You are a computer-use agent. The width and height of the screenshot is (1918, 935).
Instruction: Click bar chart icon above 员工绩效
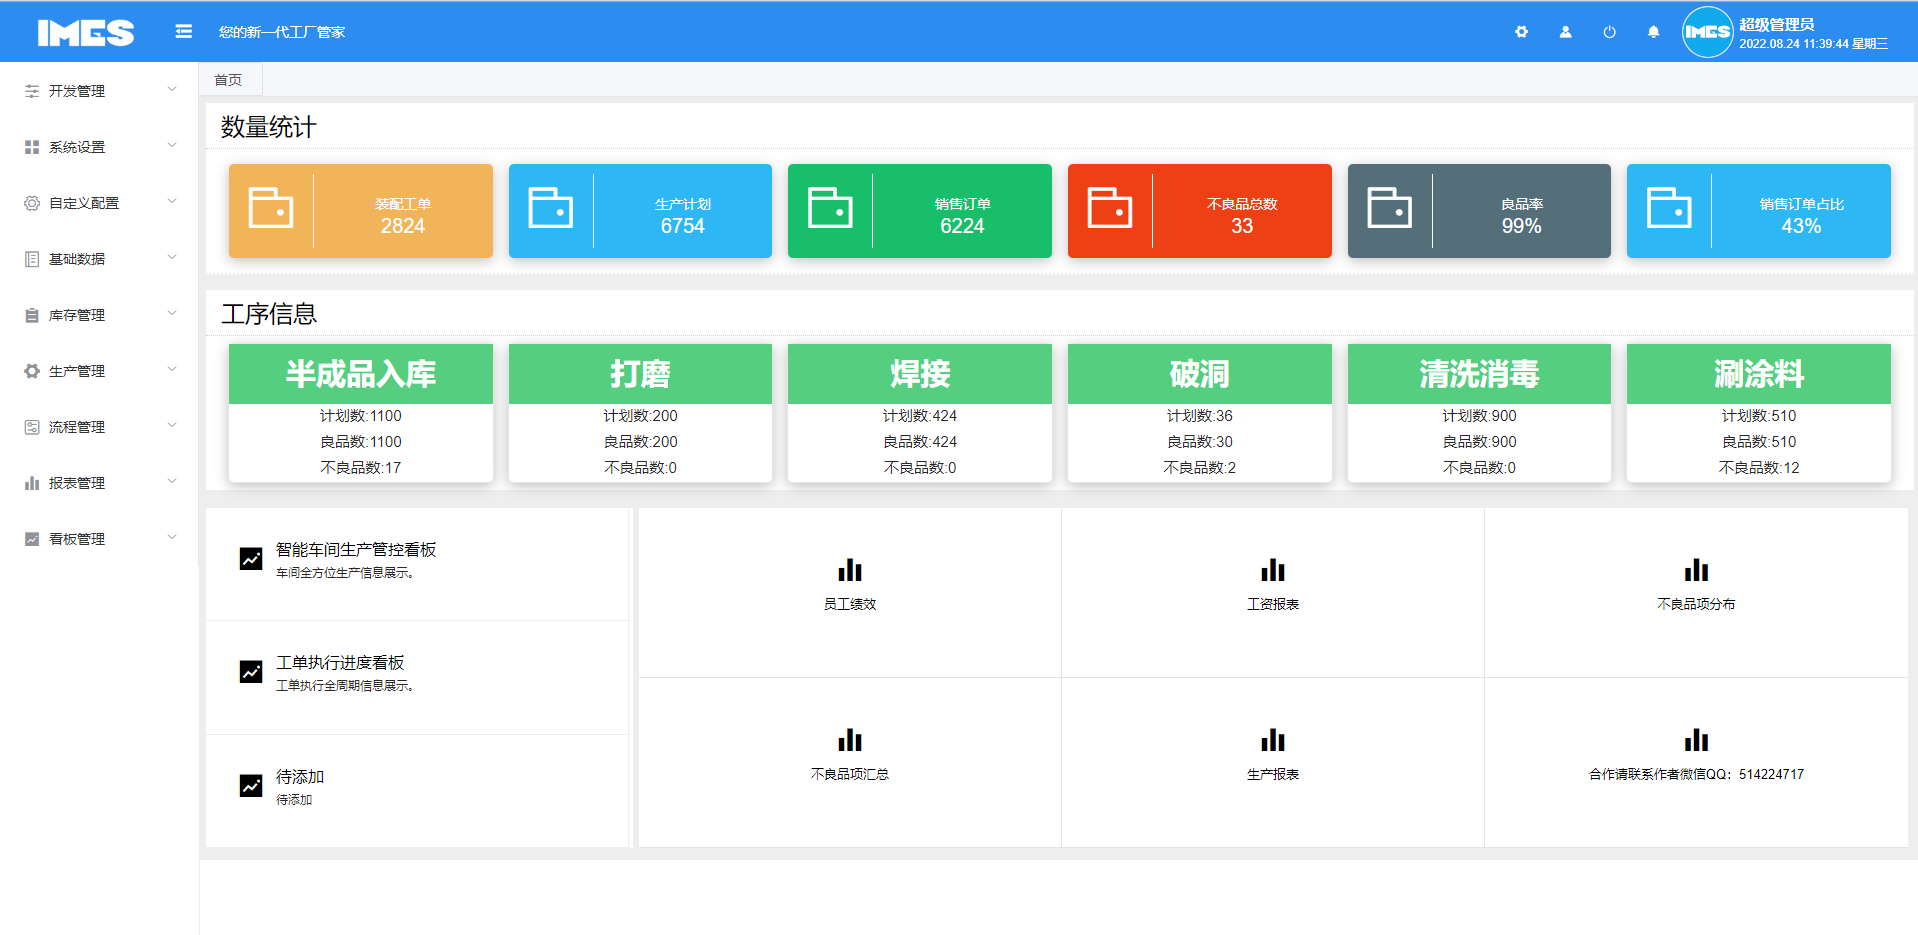(850, 570)
